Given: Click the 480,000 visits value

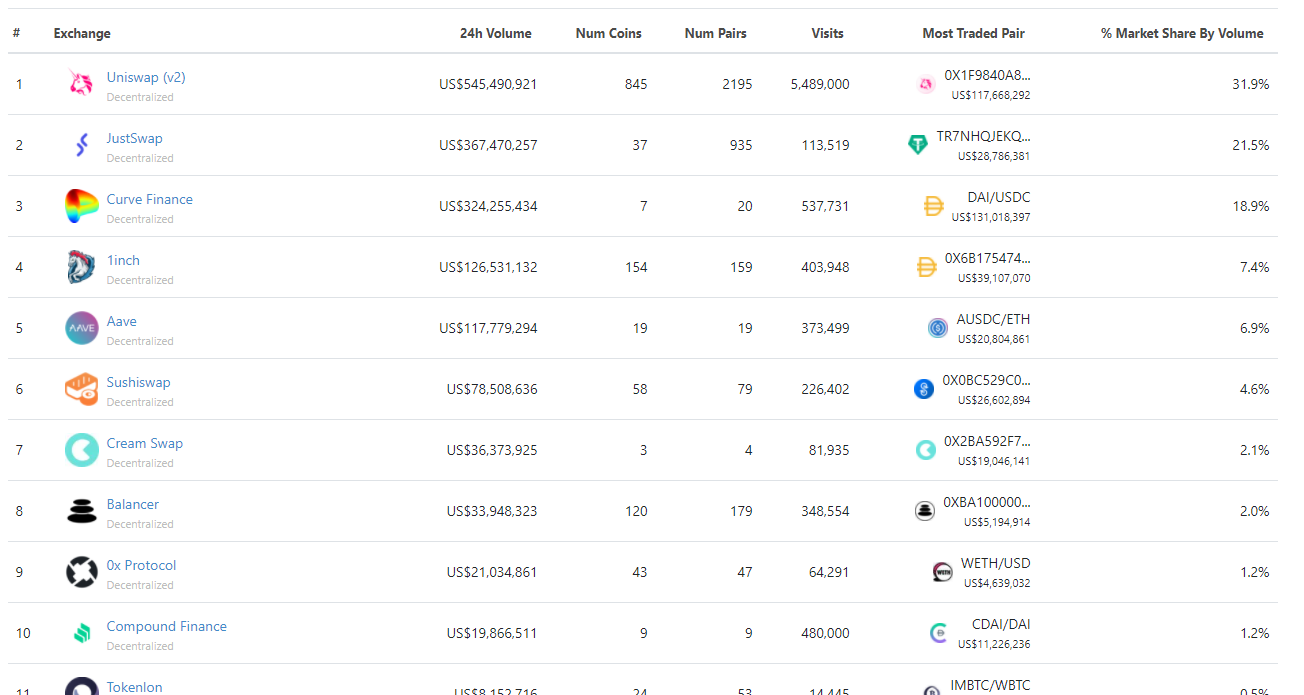Looking at the screenshot, I should point(825,633).
